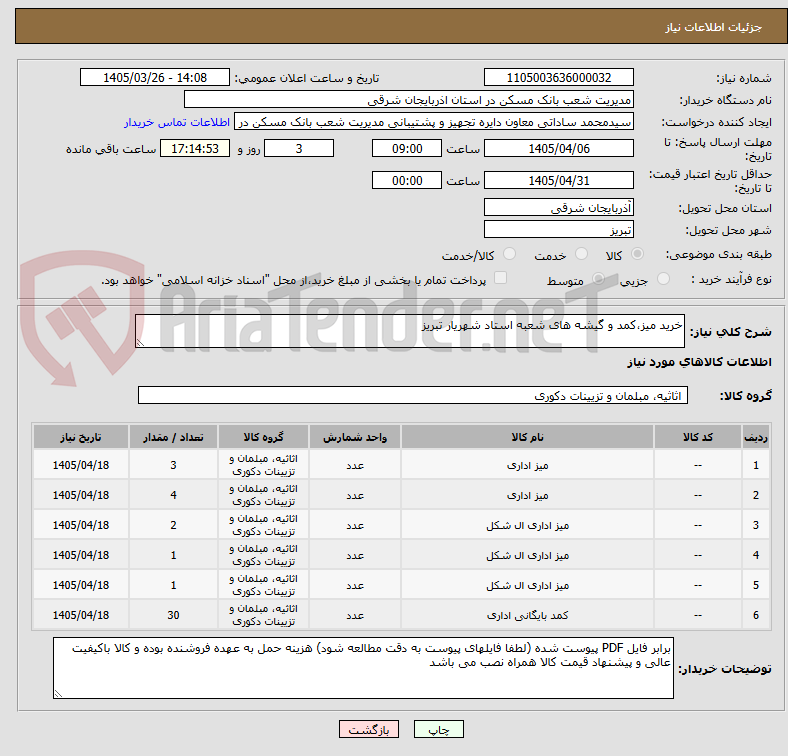Click the goods group field اثاثیه، مبلمان

[413, 395]
